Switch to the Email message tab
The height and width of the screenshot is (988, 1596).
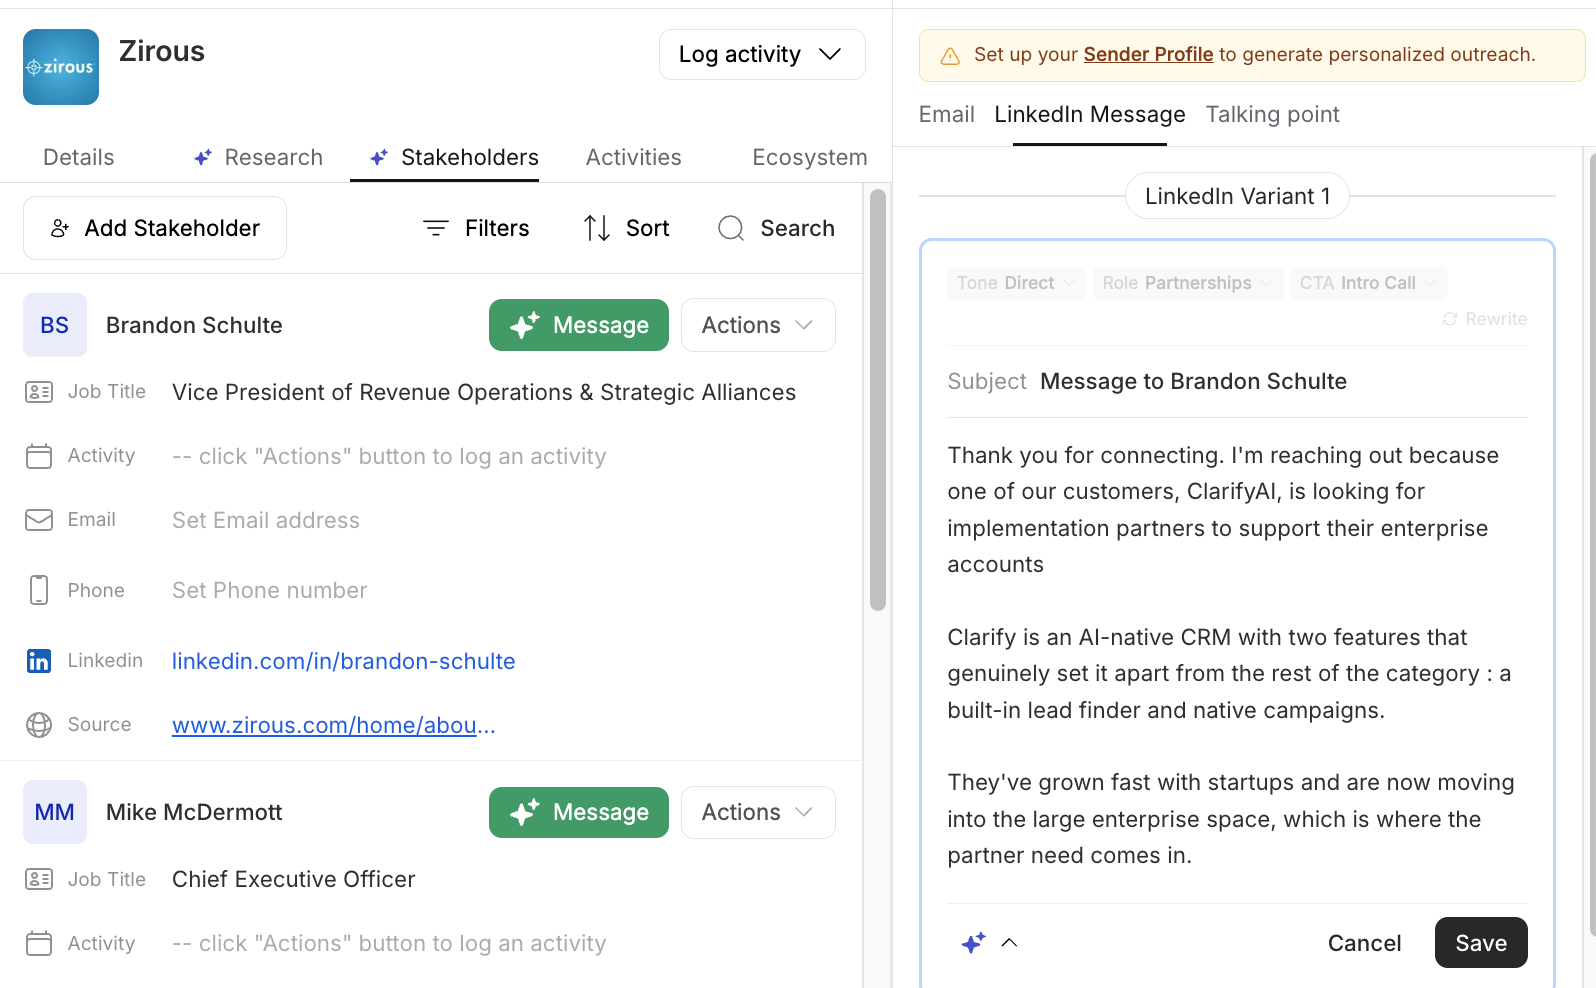pos(947,114)
